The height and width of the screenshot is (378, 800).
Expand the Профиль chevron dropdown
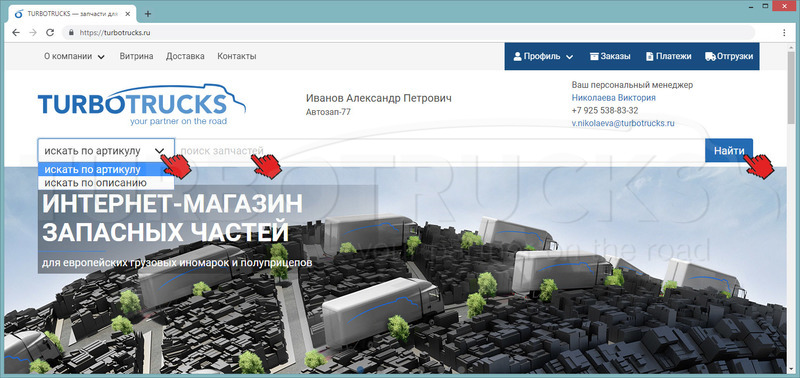(x=570, y=57)
